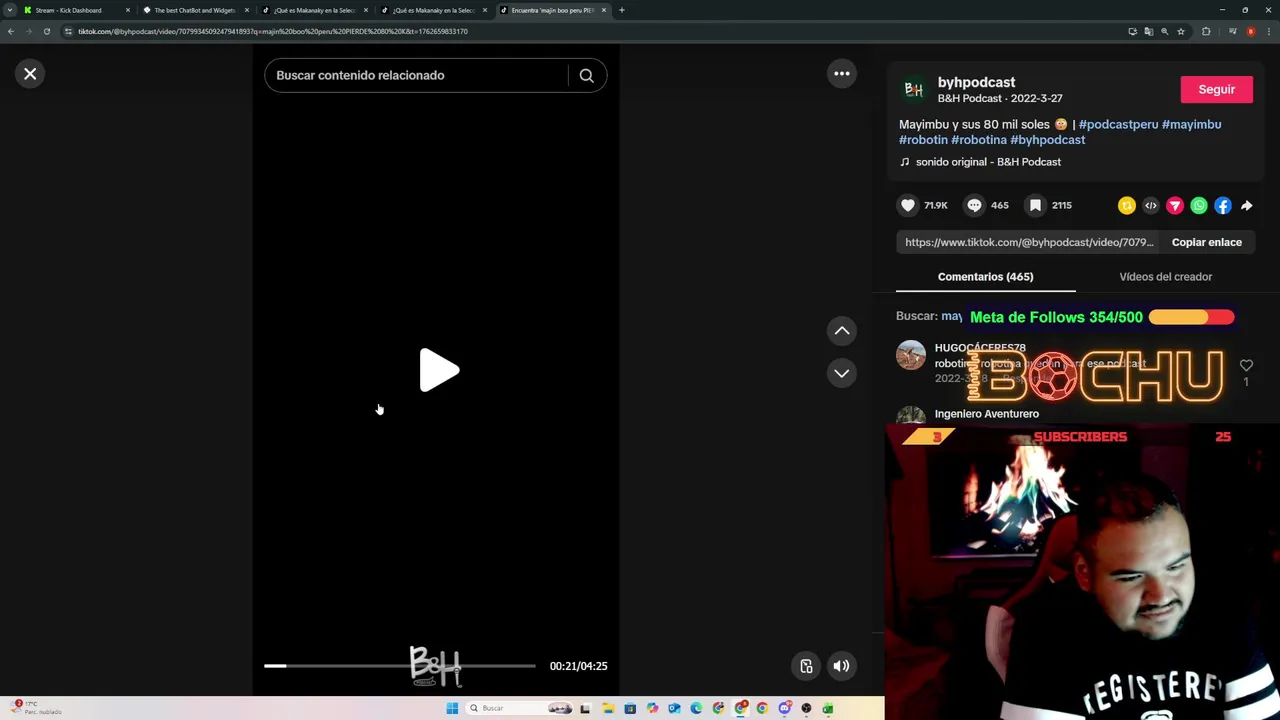The width and height of the screenshot is (1280, 720).
Task: Go back with the browser back arrow
Action: click(11, 31)
